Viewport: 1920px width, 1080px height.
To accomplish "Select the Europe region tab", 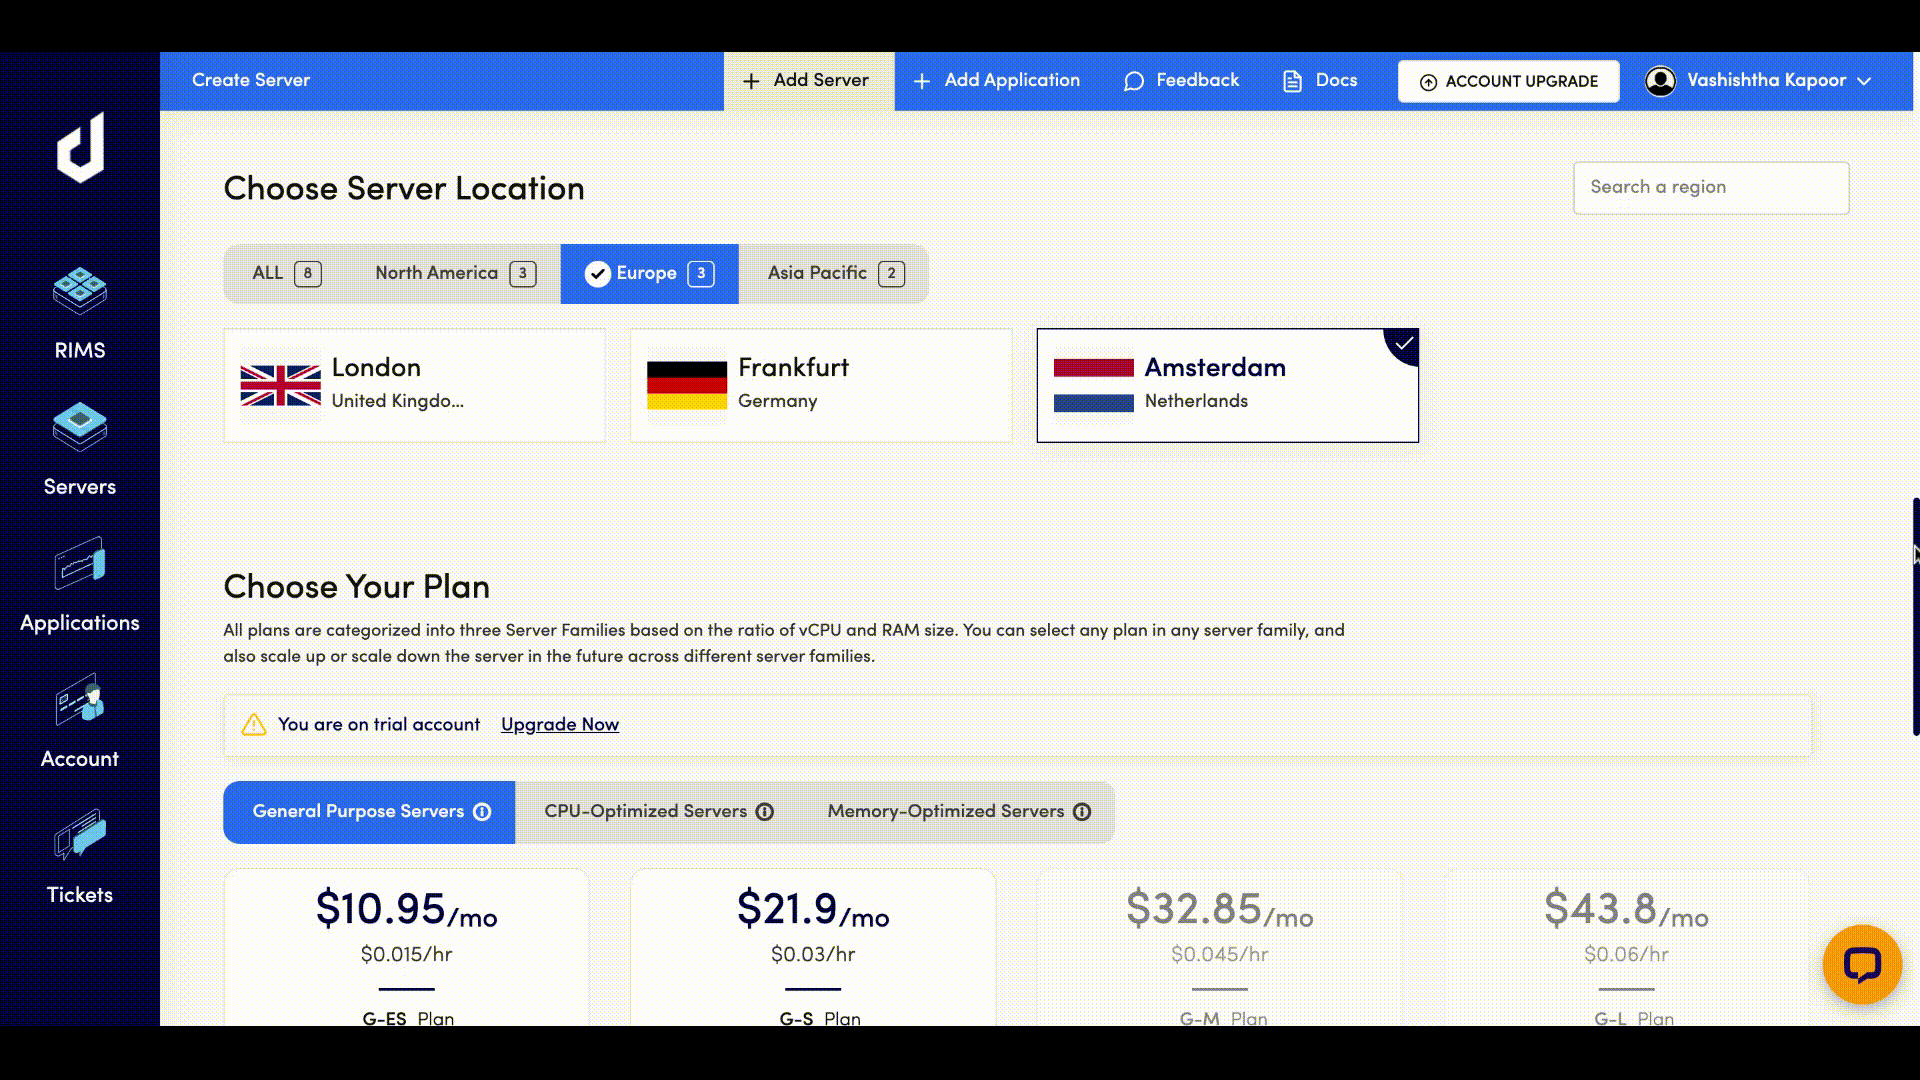I will [650, 274].
